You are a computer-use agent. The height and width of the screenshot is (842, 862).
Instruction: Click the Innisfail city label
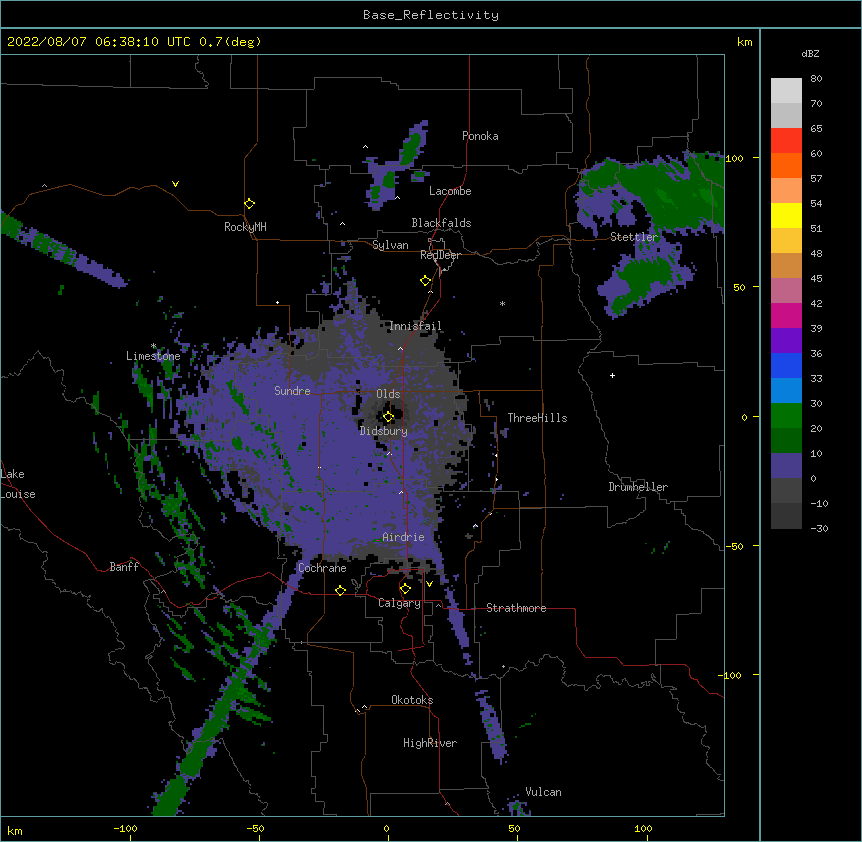click(415, 326)
